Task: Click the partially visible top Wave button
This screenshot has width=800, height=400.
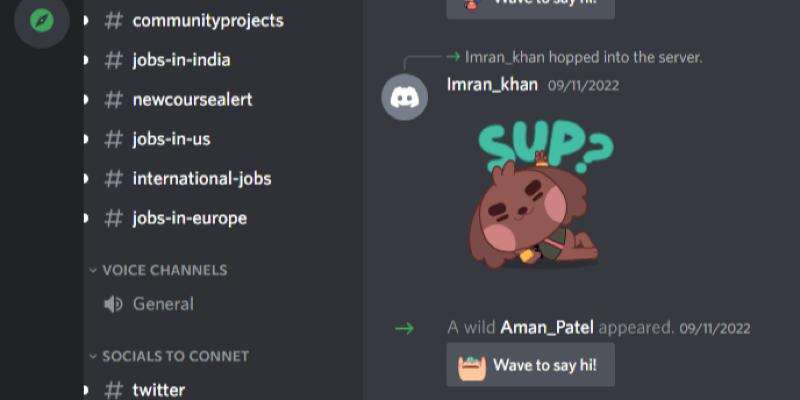Action: click(x=531, y=8)
